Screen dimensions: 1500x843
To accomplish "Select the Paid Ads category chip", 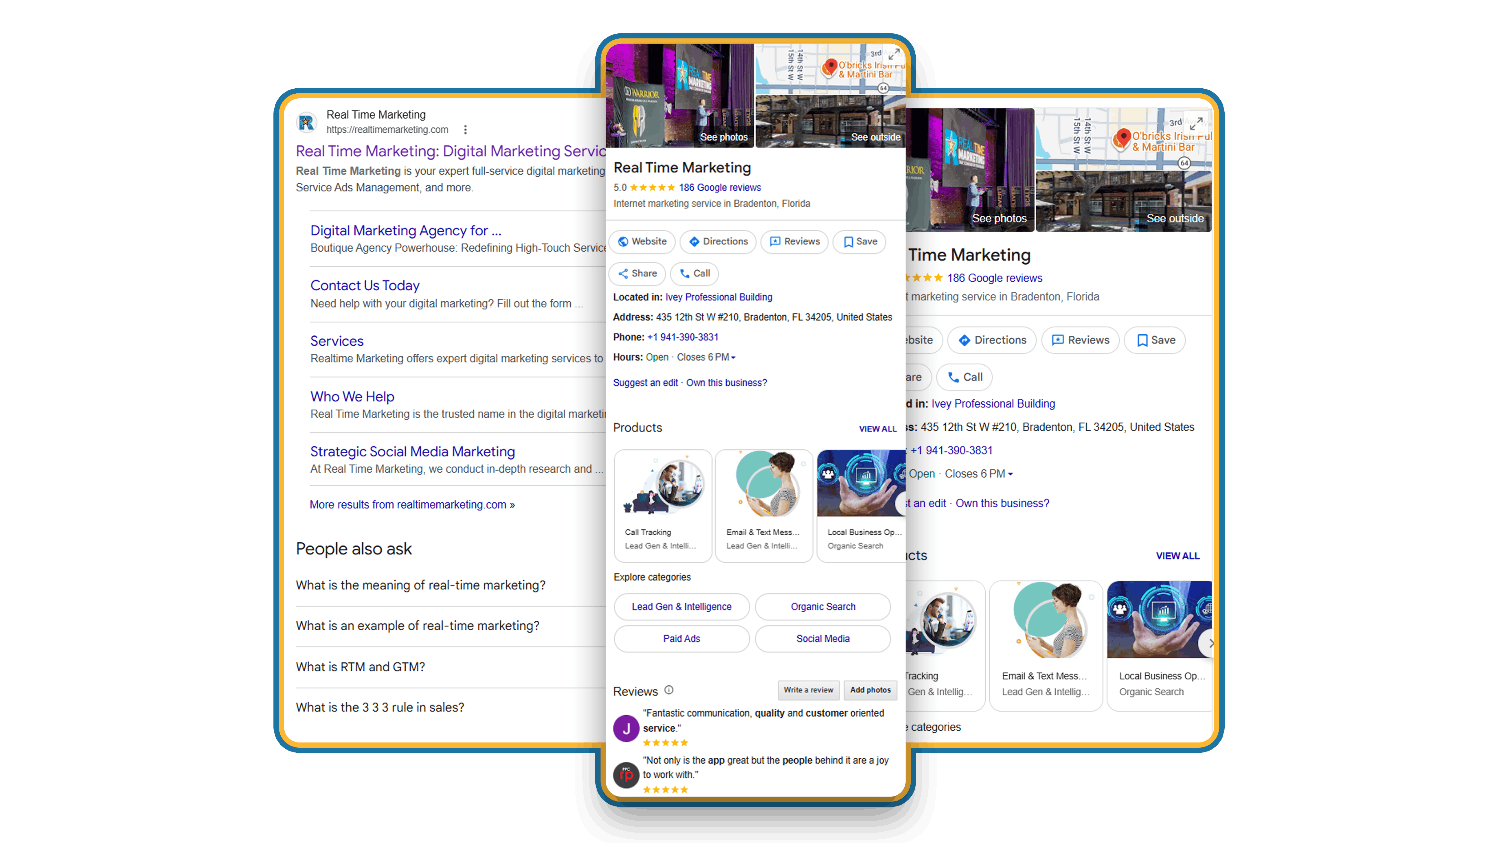I will [682, 639].
